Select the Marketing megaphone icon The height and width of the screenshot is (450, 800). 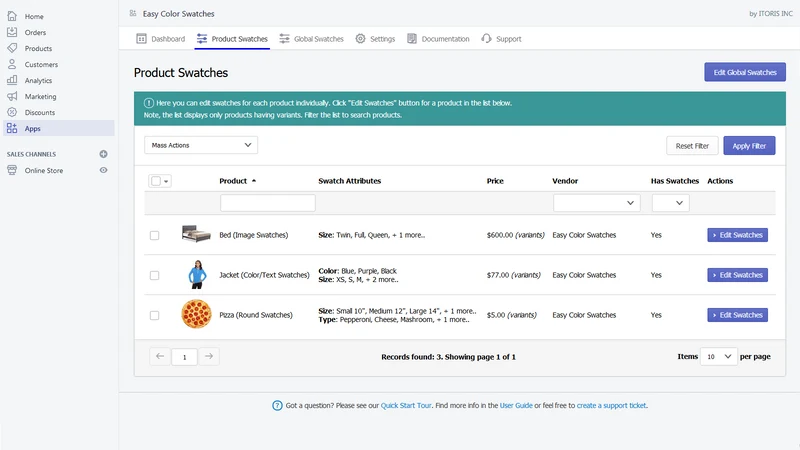pyautogui.click(x=12, y=96)
